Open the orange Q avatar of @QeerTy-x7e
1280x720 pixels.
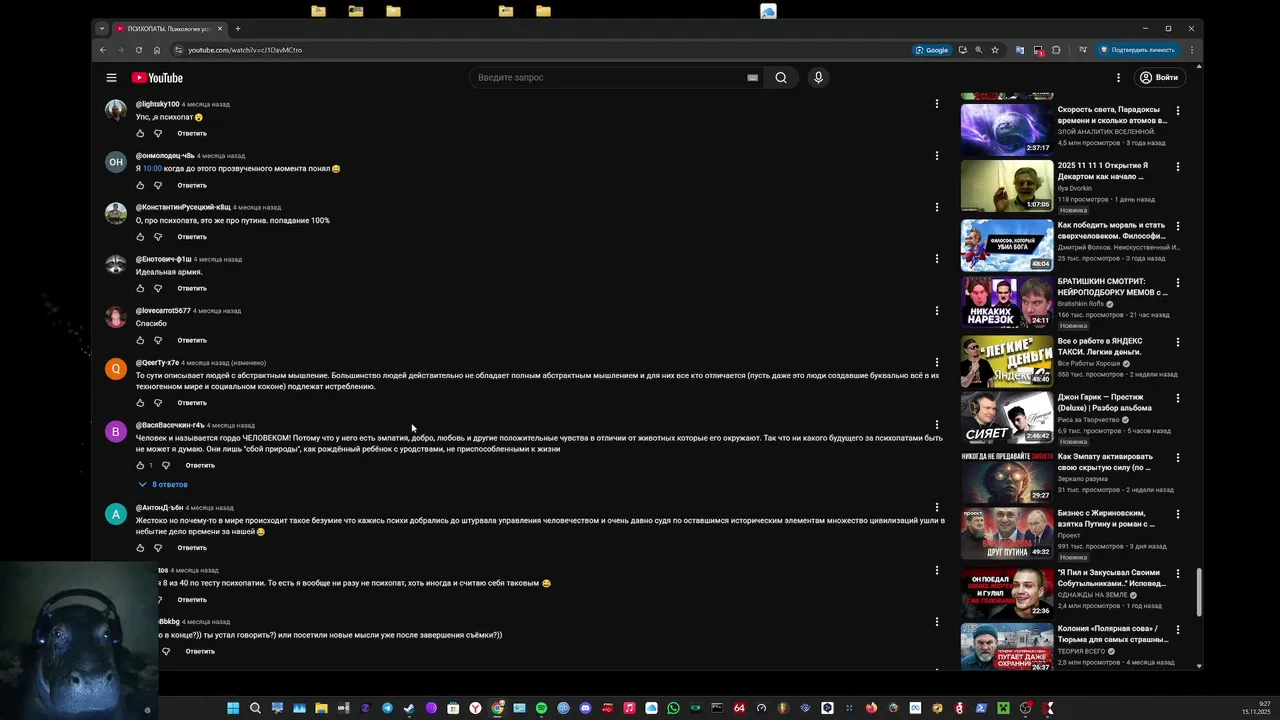116,369
